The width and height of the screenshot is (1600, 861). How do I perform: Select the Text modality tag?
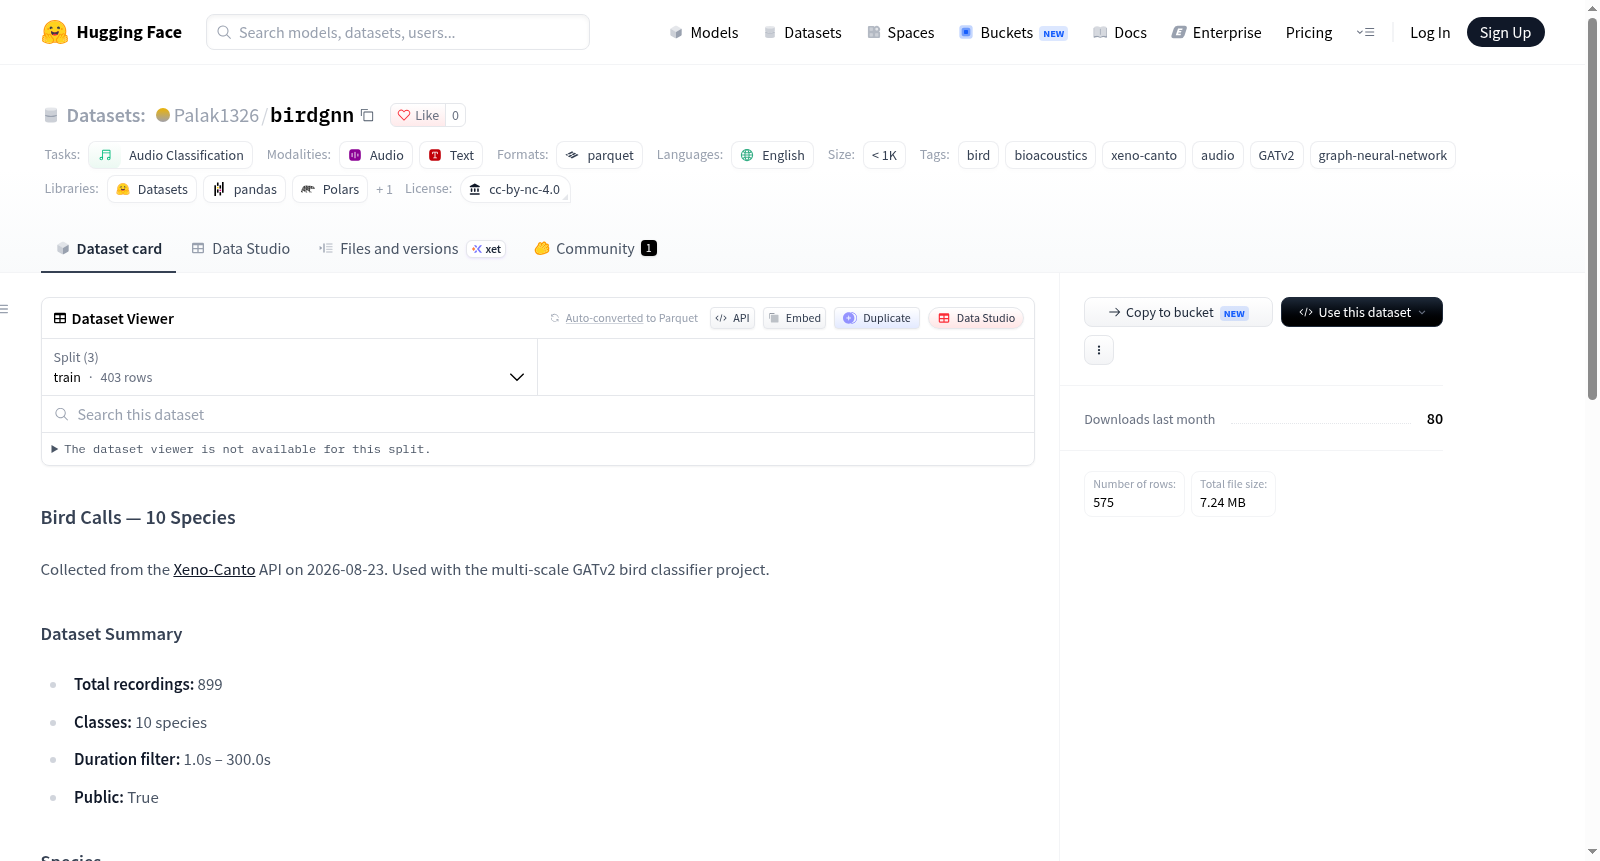[451, 155]
